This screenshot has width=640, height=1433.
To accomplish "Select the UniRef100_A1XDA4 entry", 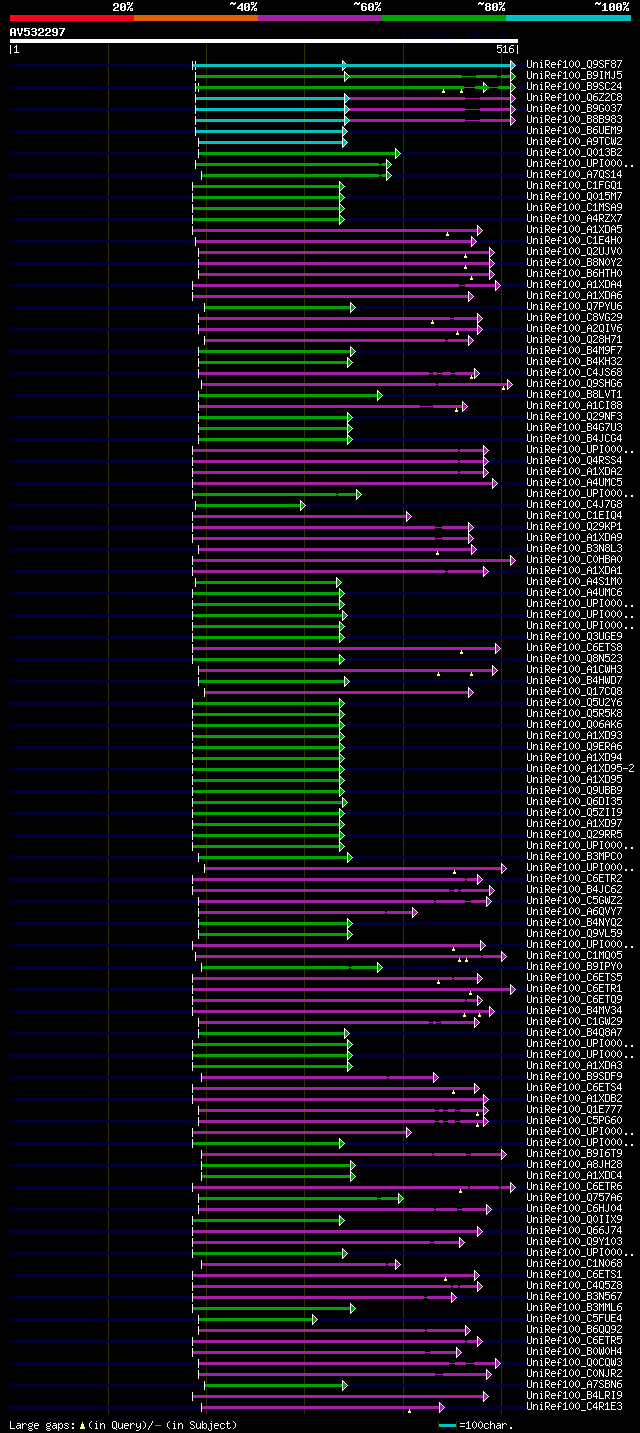I will pos(574,285).
